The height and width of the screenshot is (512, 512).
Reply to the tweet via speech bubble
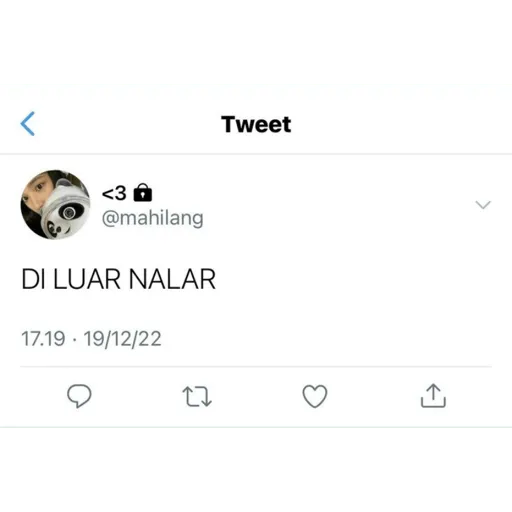click(x=79, y=396)
